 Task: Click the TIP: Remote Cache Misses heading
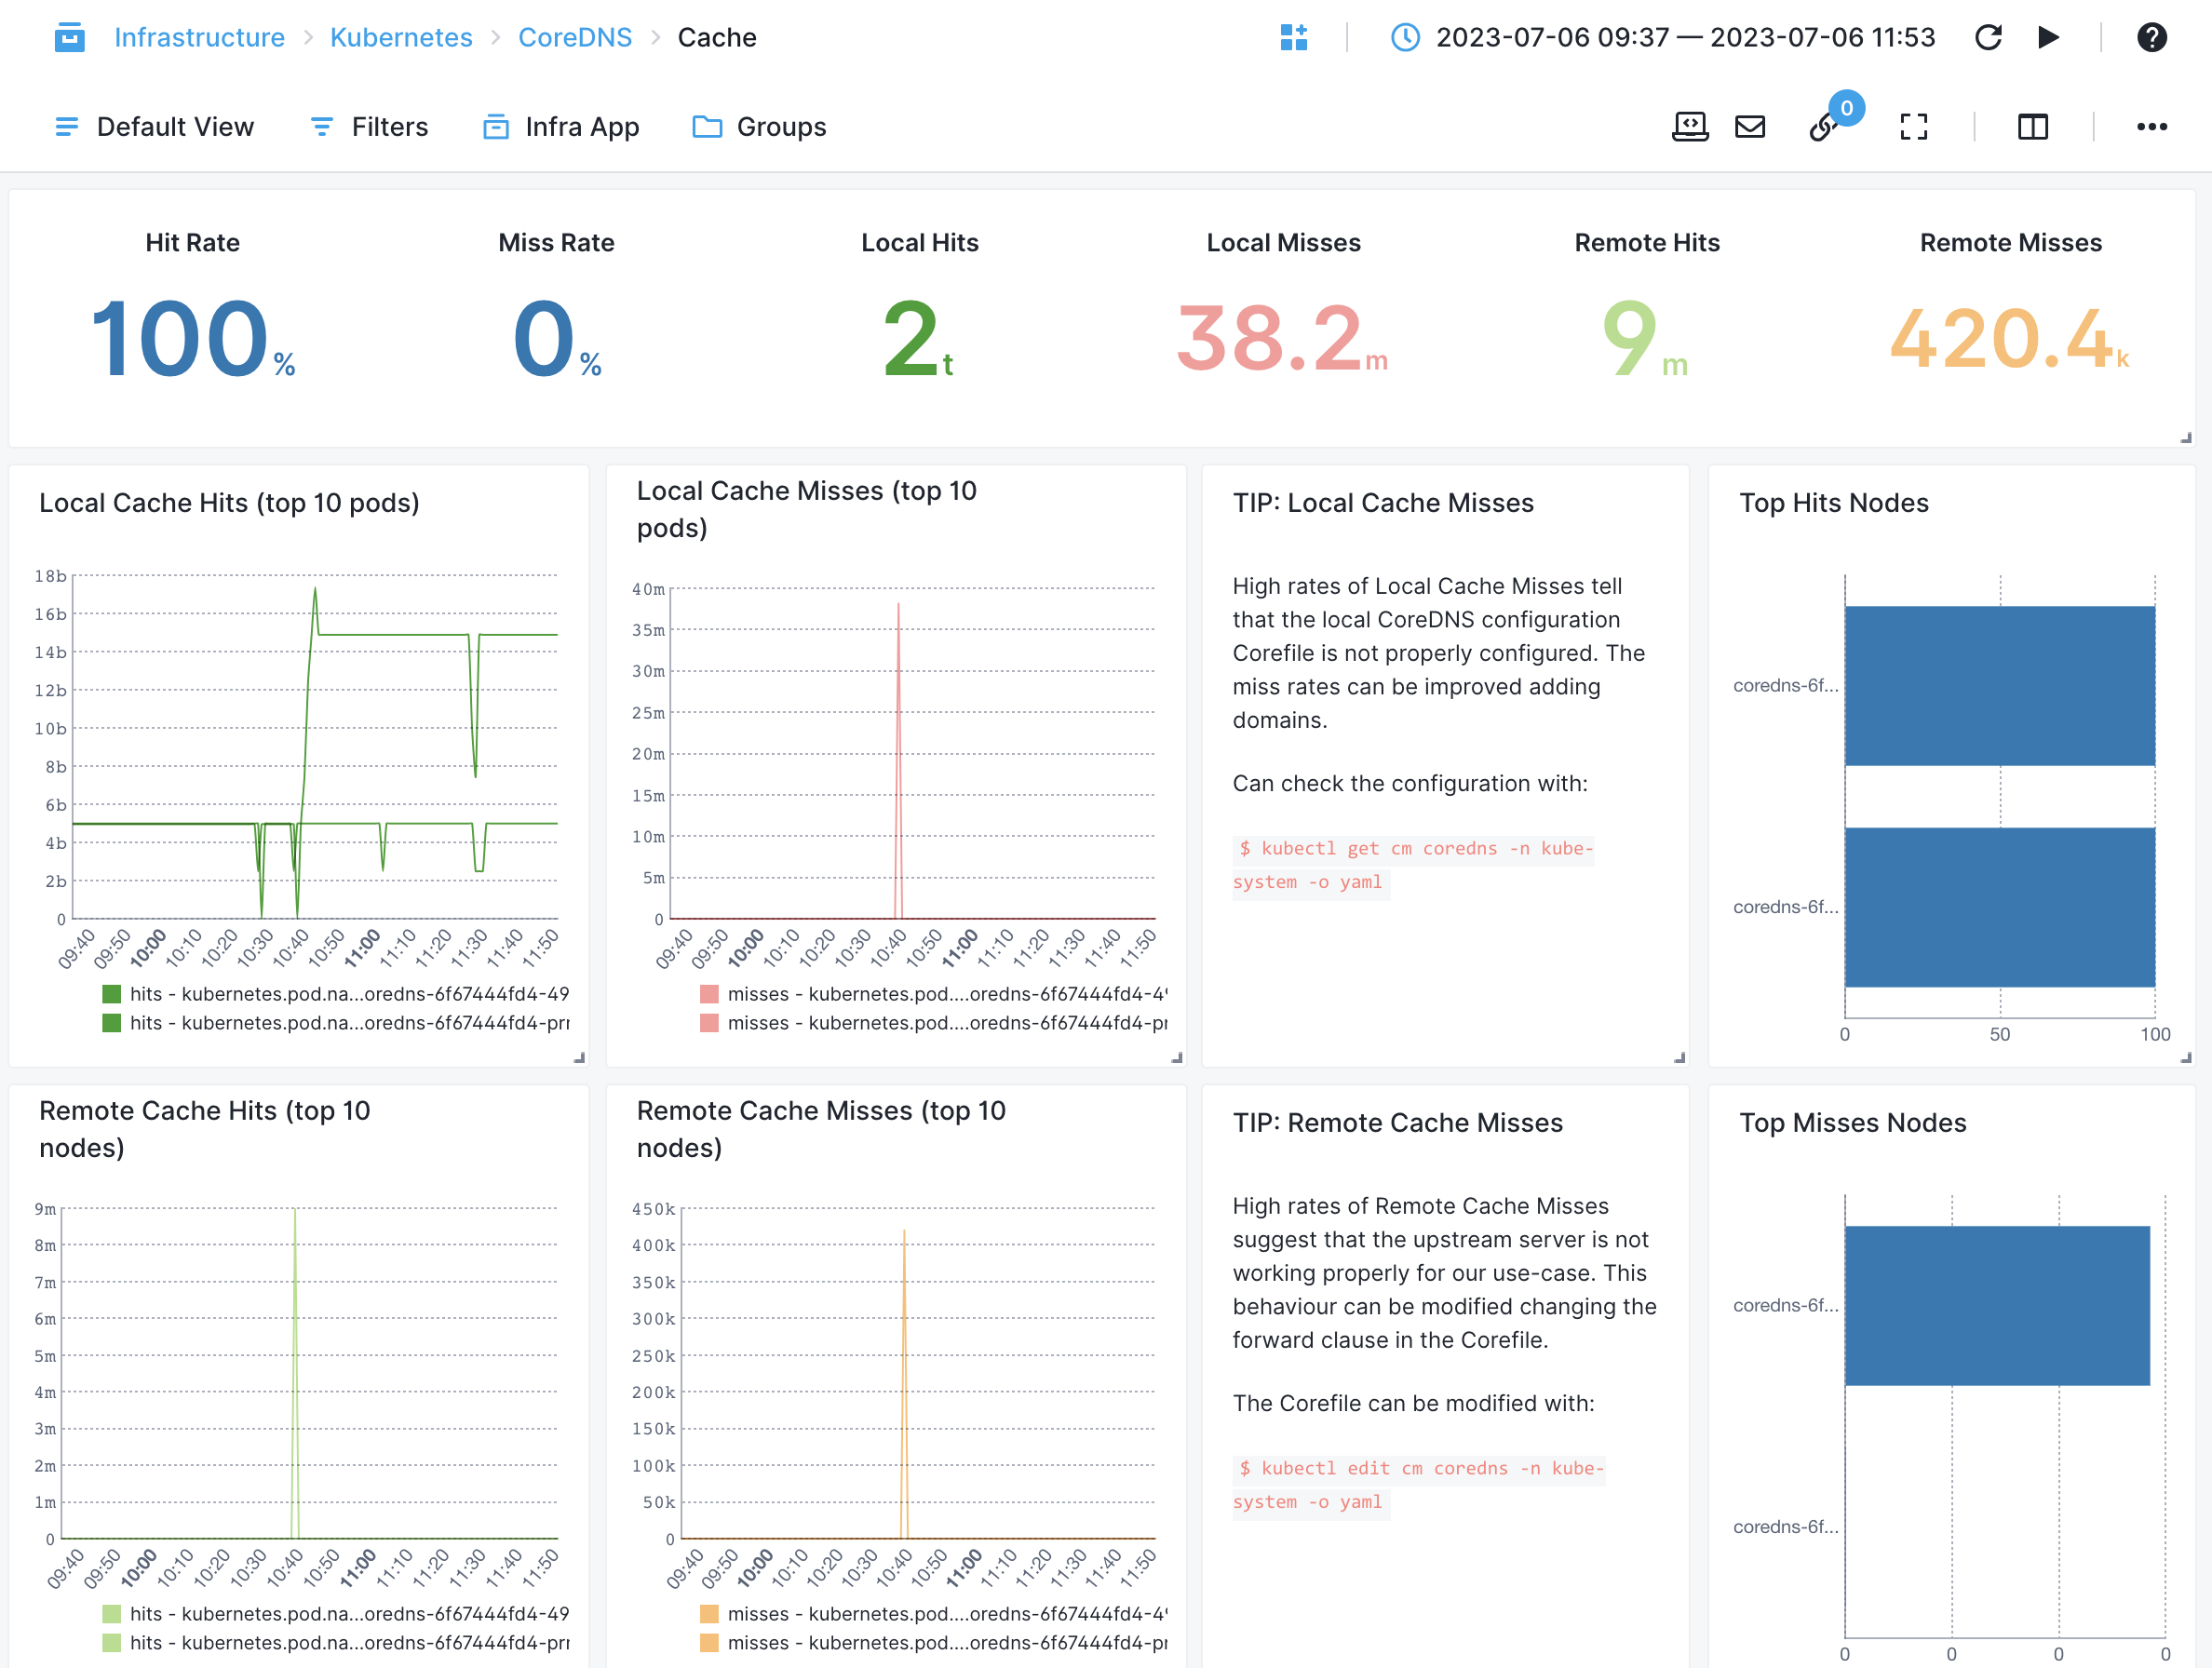1398,1123
